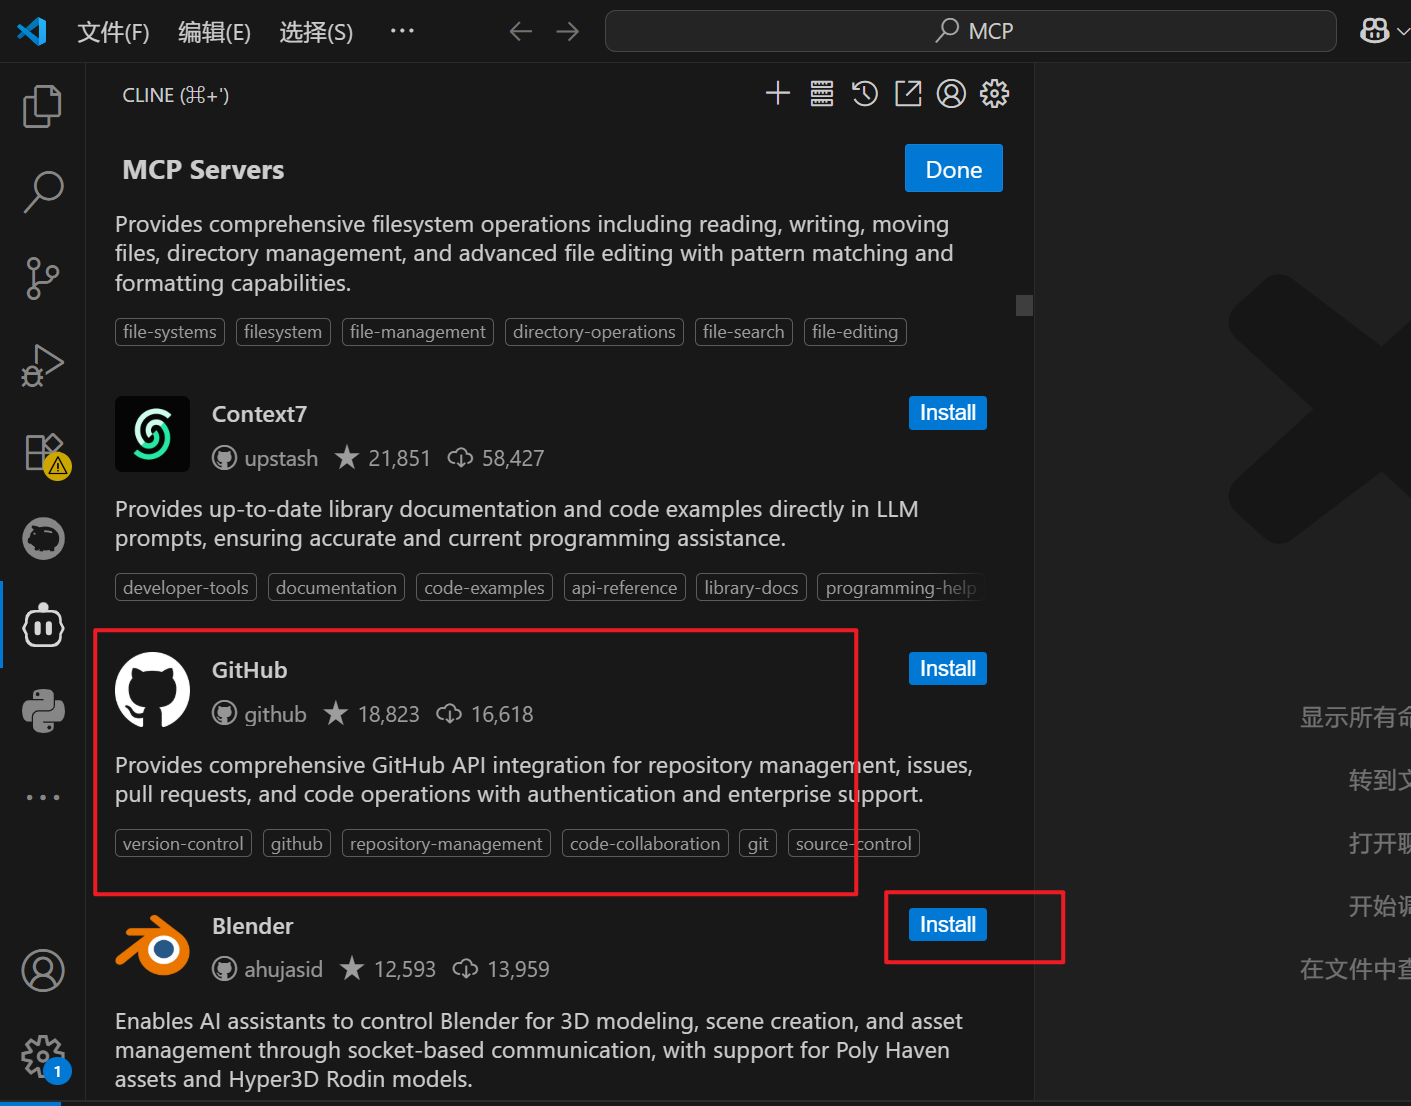Click the MCP command center search box
The height and width of the screenshot is (1106, 1411).
coord(970,31)
